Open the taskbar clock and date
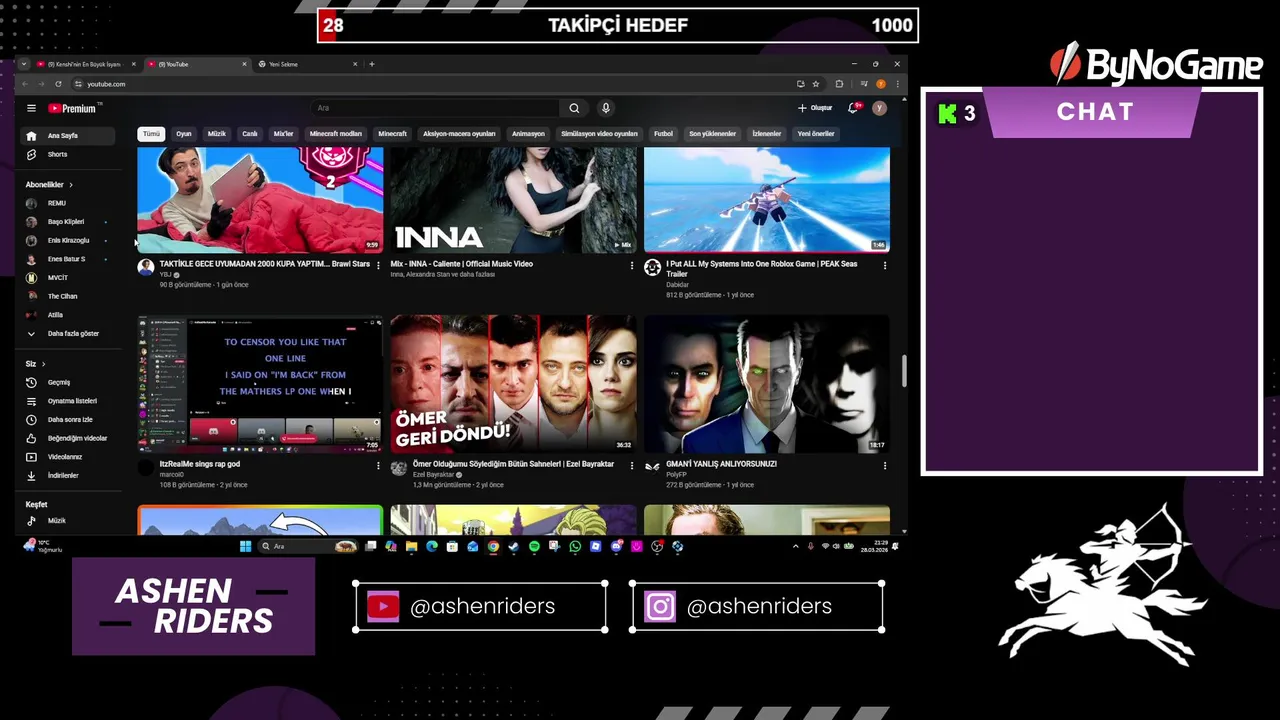 [x=875, y=546]
